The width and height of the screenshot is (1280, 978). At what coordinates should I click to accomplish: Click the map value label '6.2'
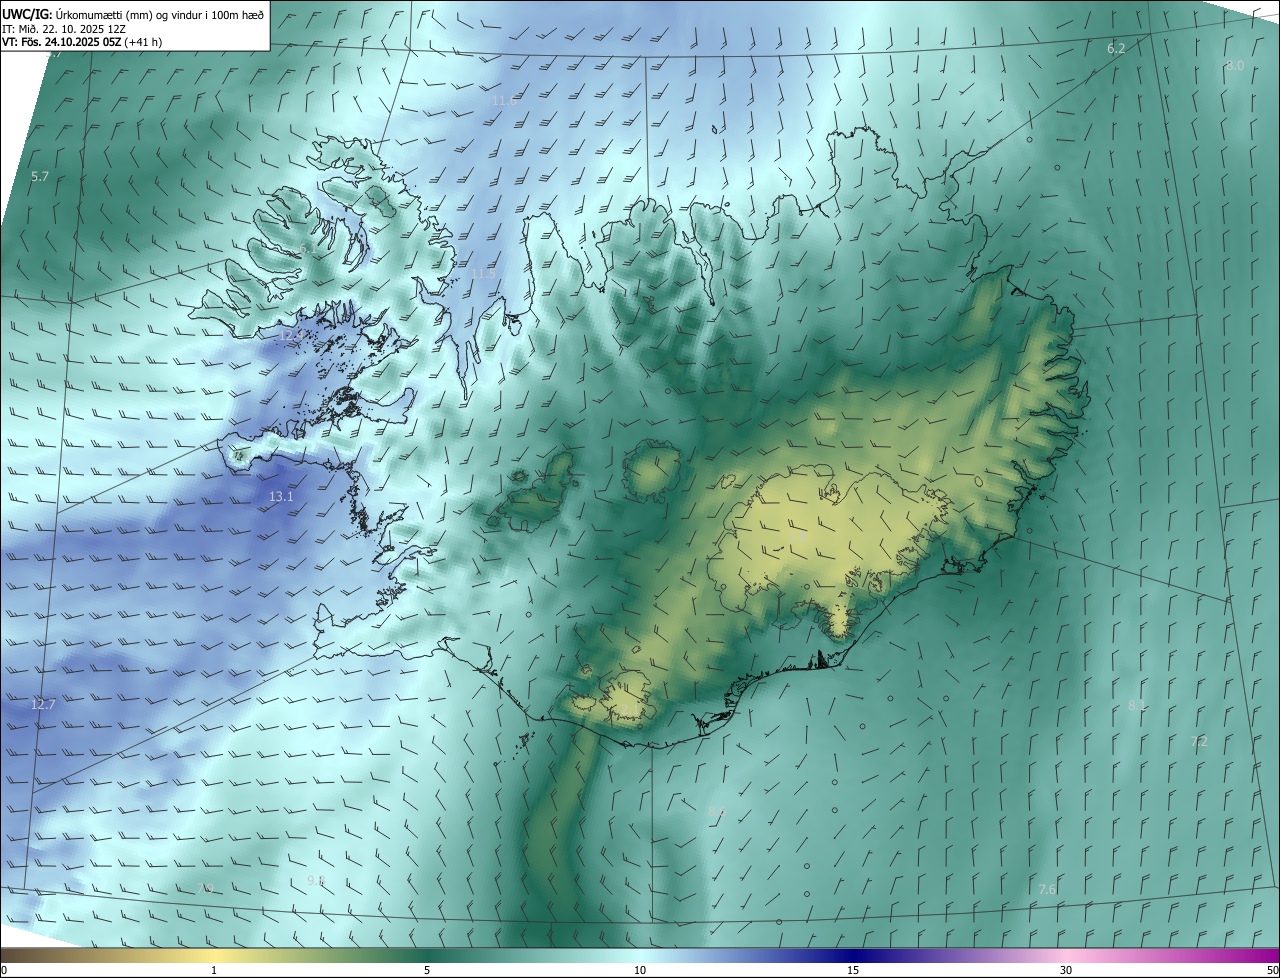1116,48
